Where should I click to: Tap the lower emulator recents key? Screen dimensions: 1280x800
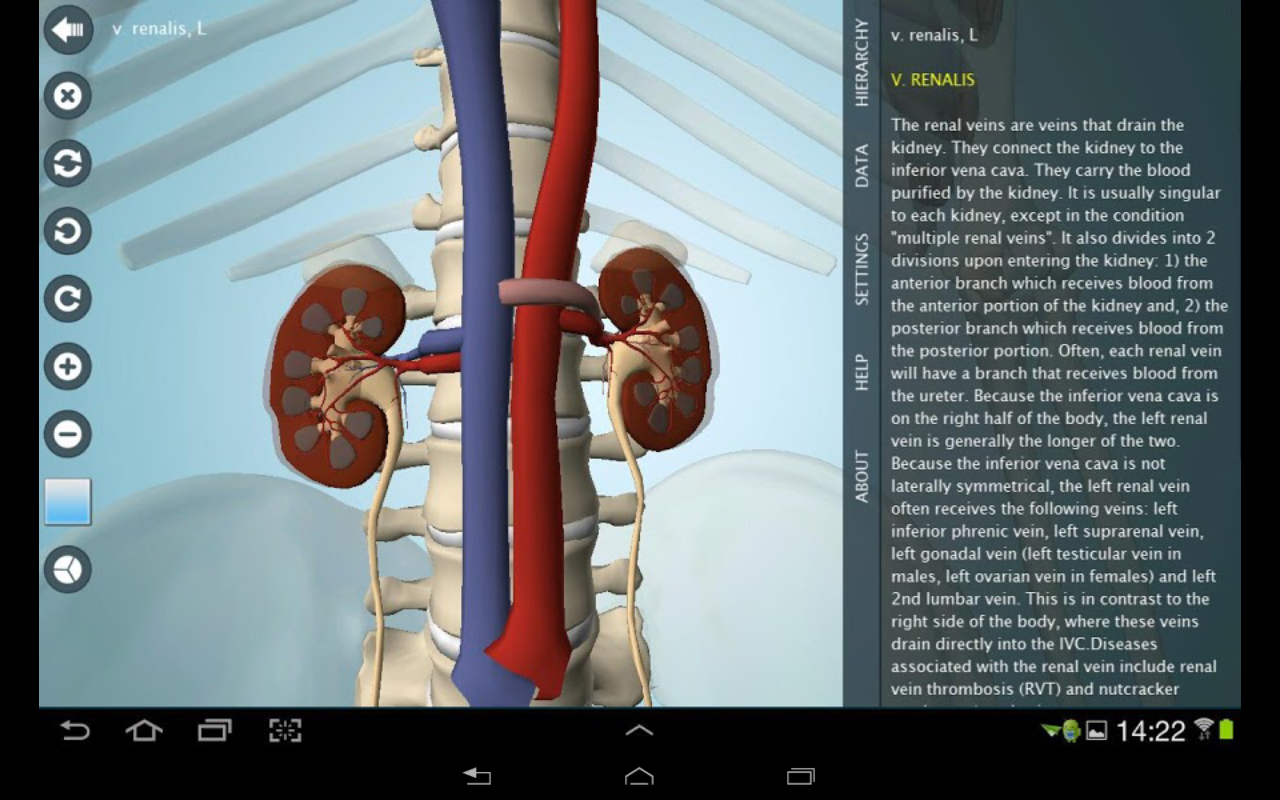[x=801, y=776]
